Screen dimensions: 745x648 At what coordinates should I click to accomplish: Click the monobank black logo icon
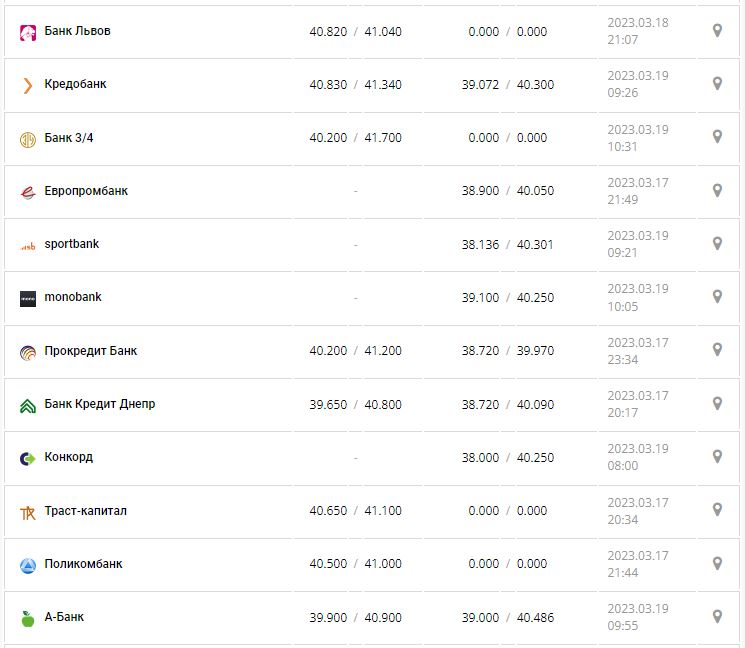point(28,298)
